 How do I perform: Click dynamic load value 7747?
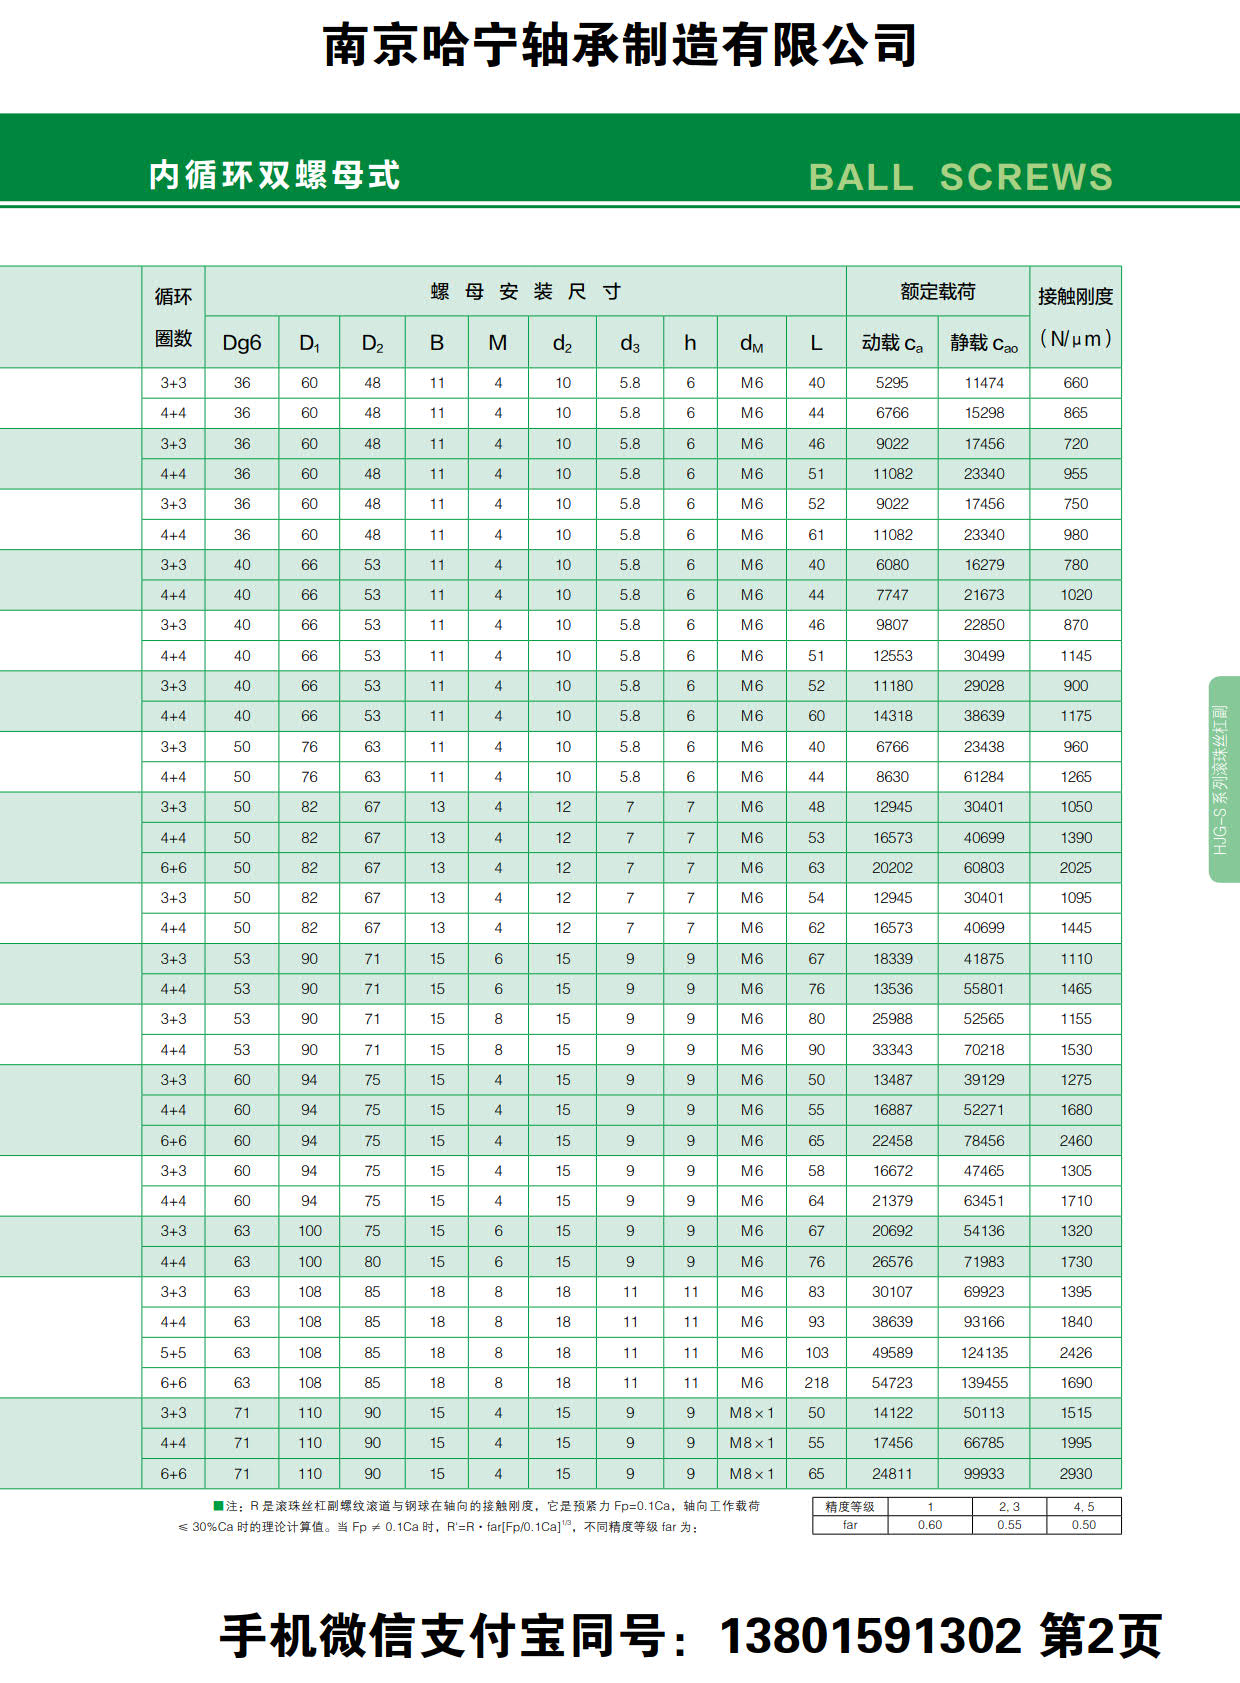pyautogui.click(x=892, y=595)
